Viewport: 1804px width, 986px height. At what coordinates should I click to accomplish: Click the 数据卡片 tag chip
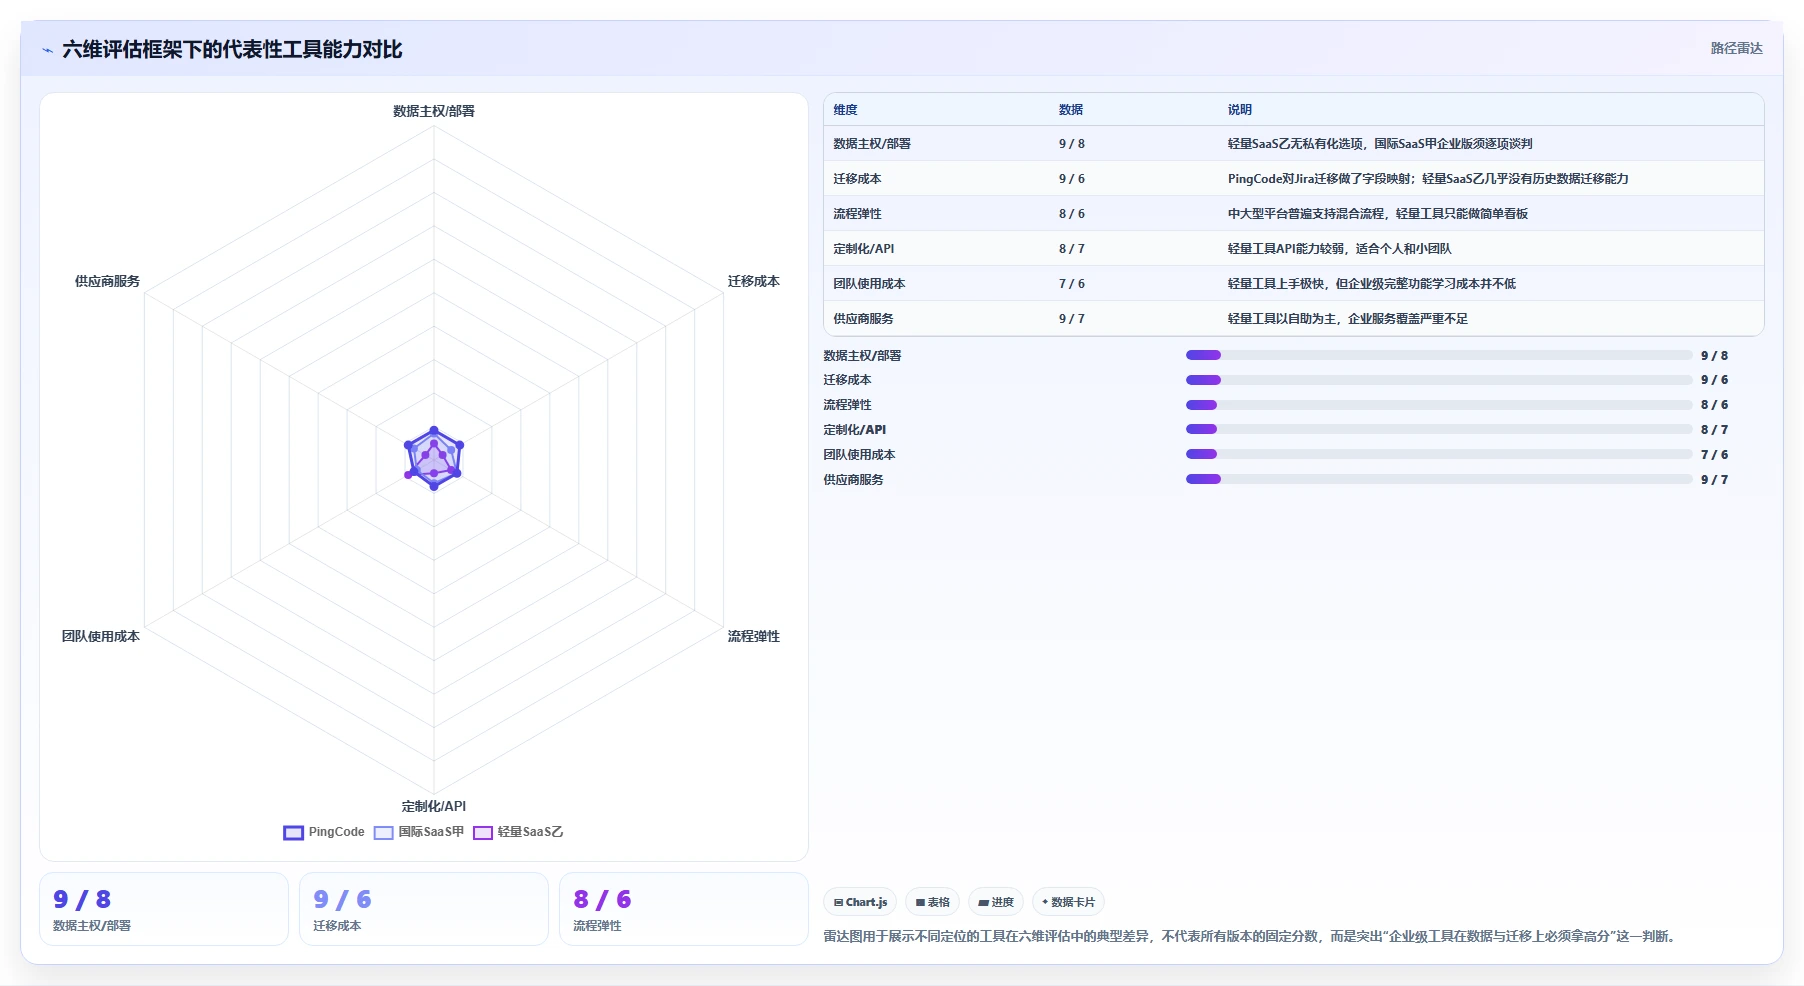pyautogui.click(x=1068, y=902)
